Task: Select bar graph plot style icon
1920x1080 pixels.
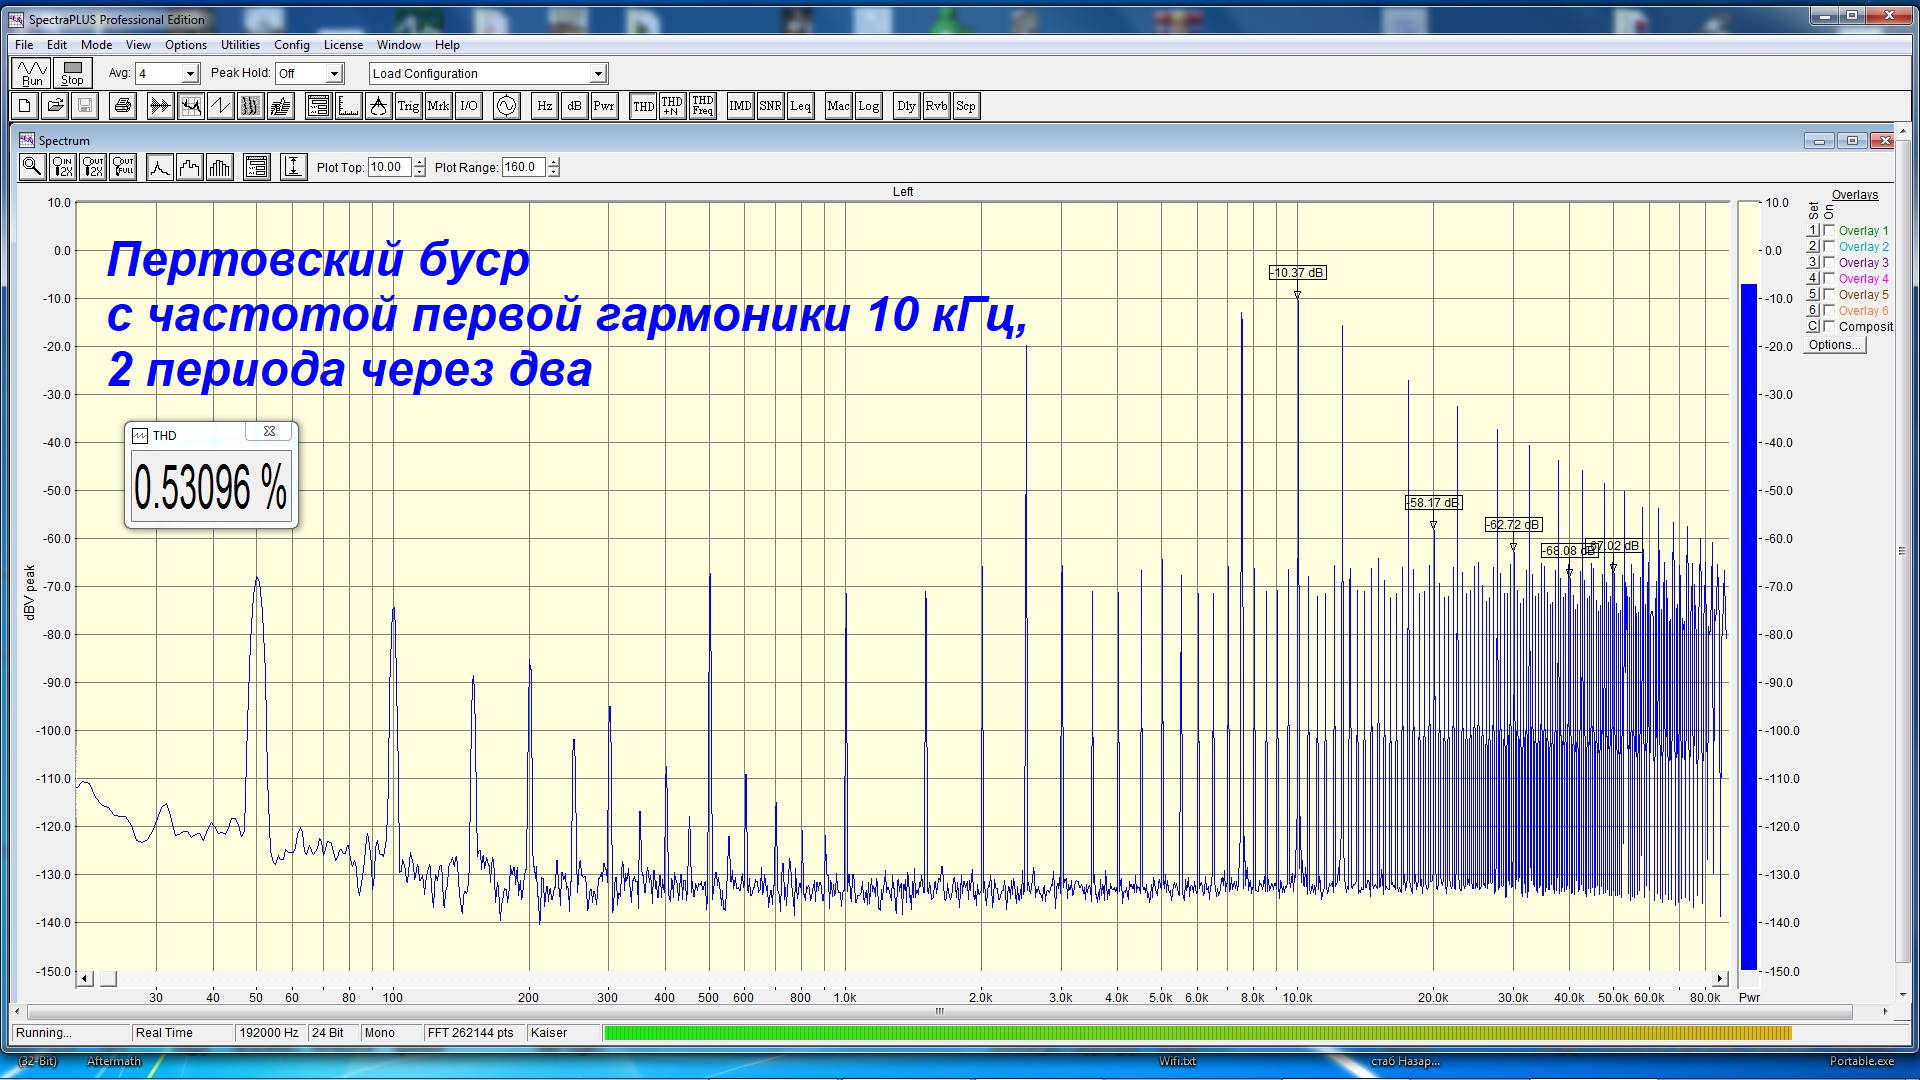Action: tap(220, 167)
